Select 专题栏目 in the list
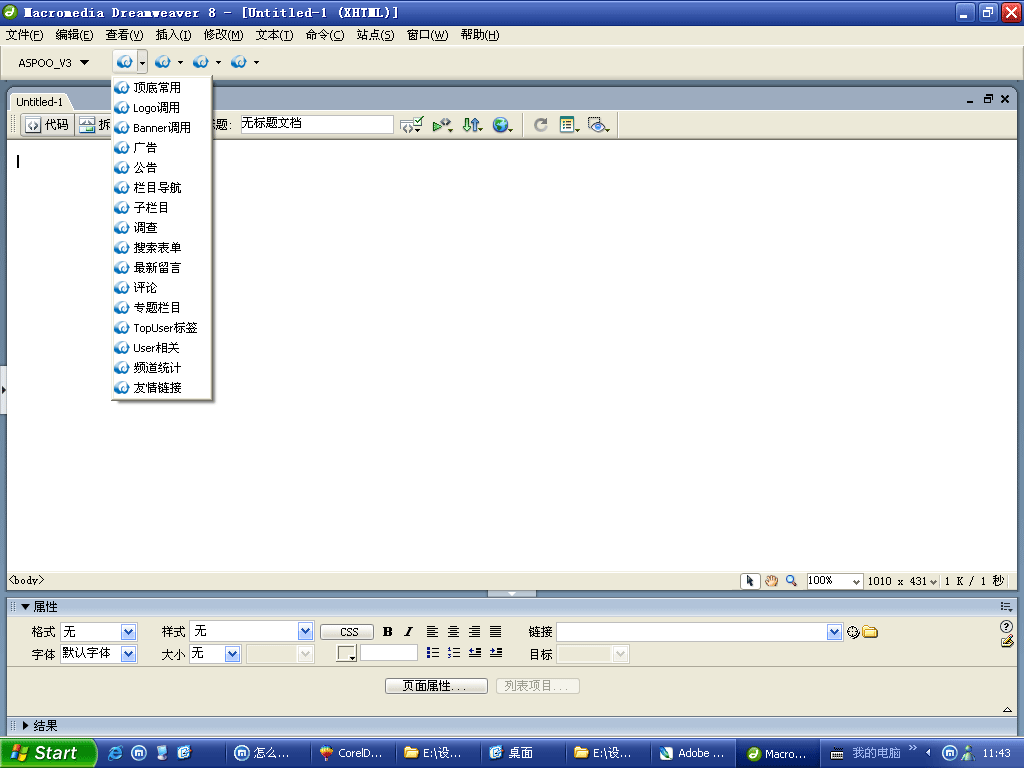 click(162, 308)
